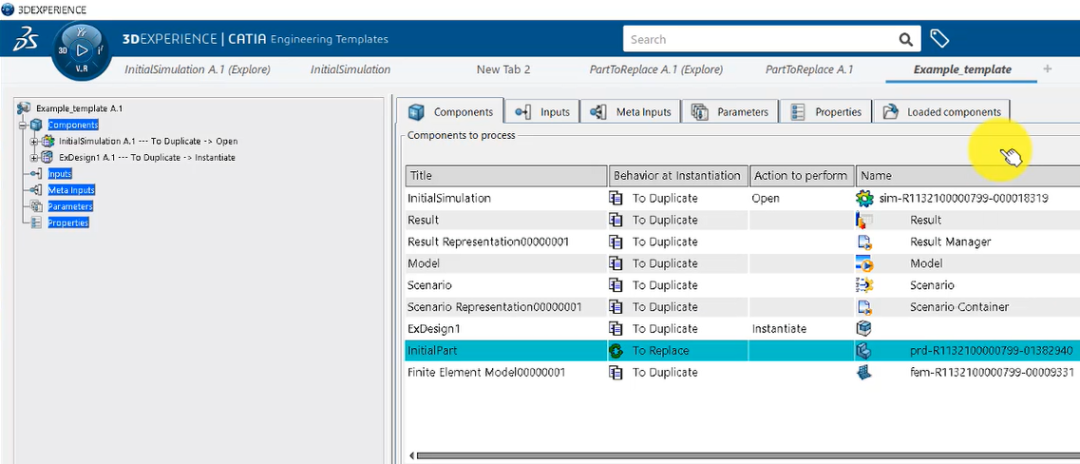Click the tag icon beside search
The height and width of the screenshot is (464, 1080).
[939, 39]
